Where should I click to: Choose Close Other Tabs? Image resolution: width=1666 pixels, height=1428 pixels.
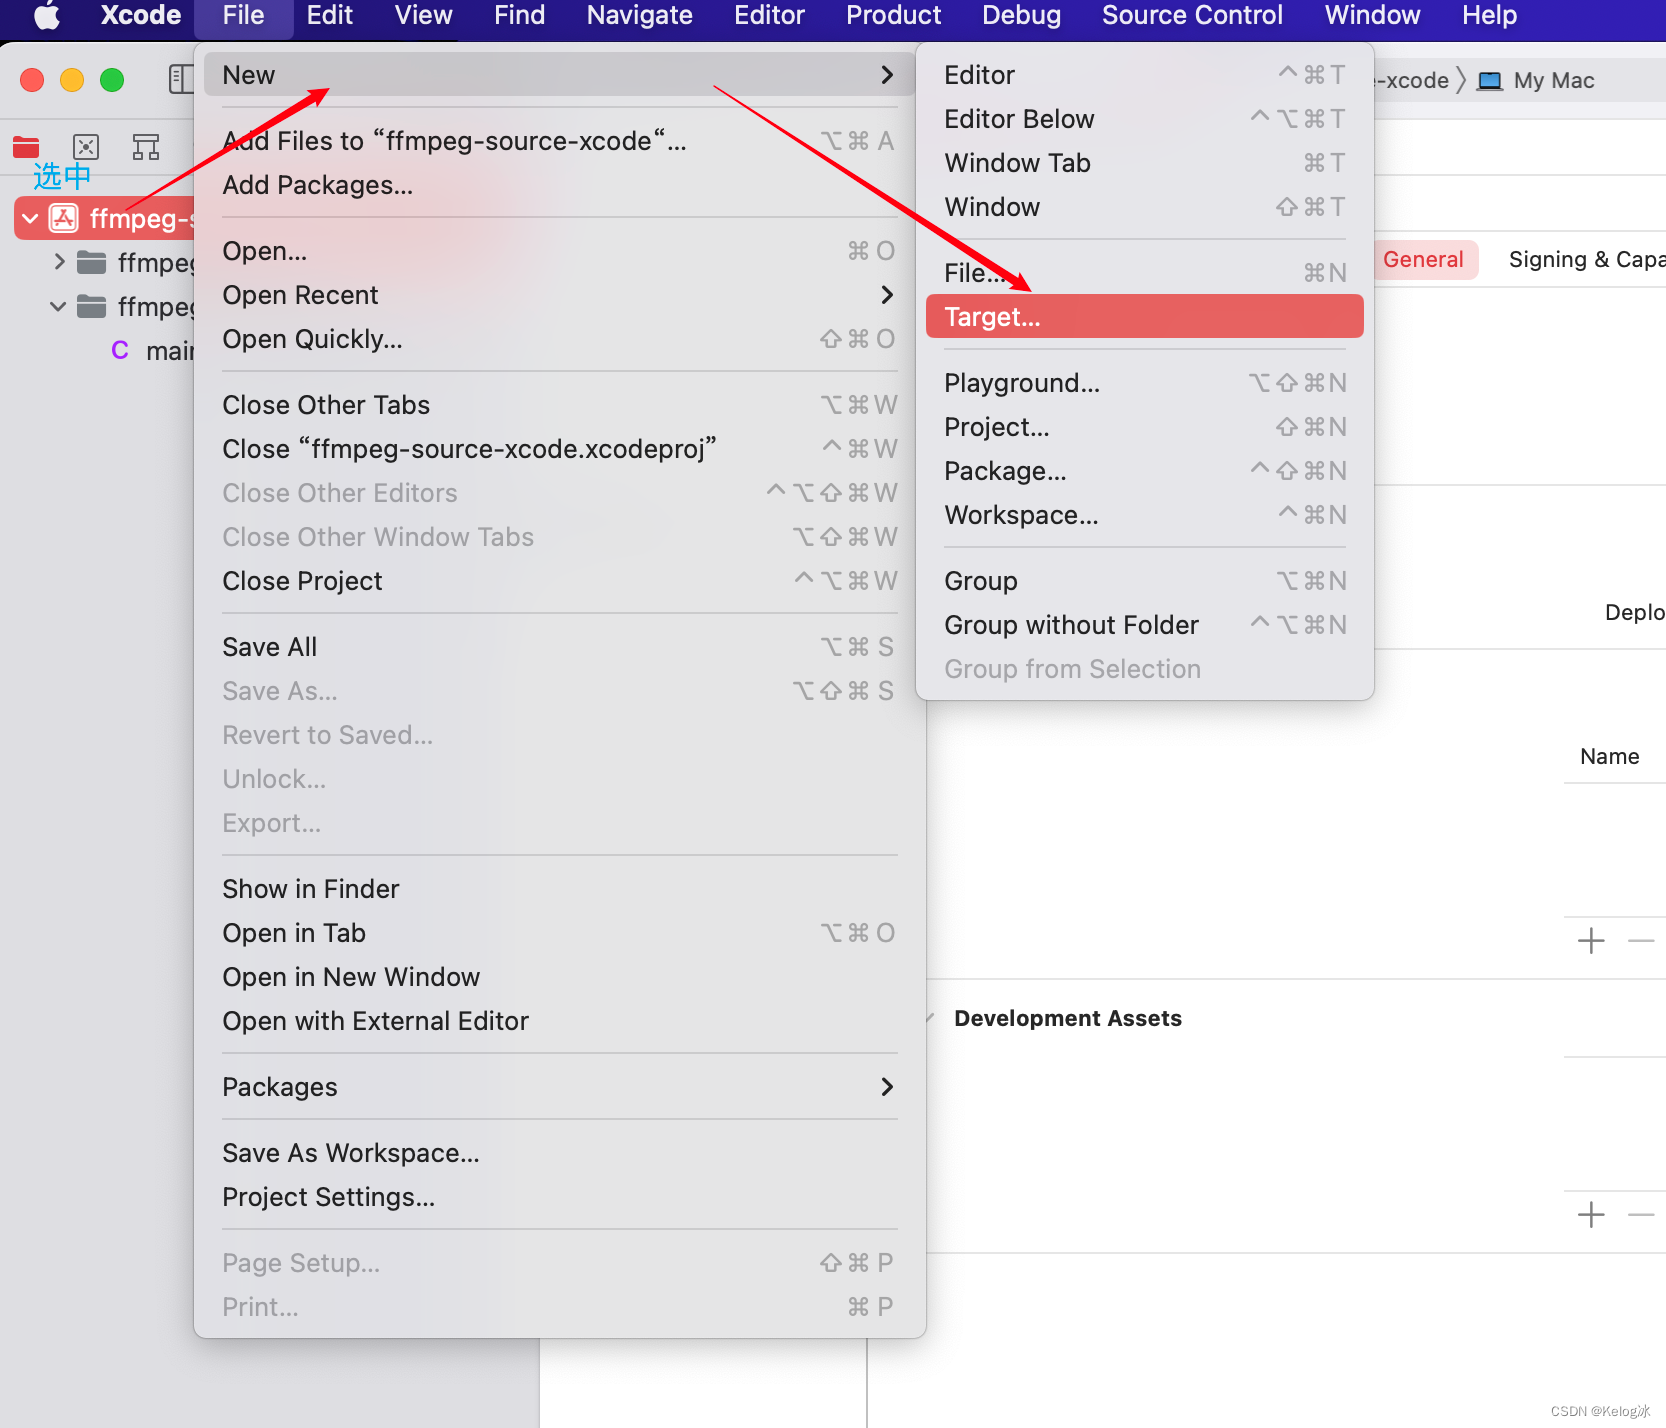559,405
